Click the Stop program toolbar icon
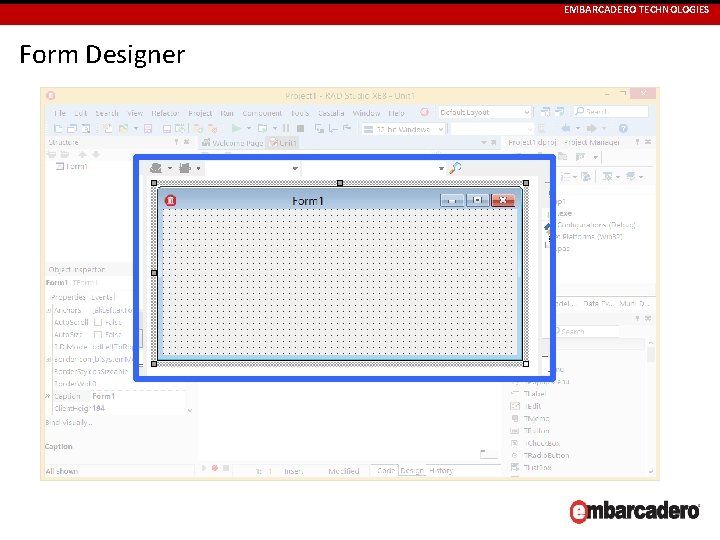The height and width of the screenshot is (540, 720). point(301,129)
